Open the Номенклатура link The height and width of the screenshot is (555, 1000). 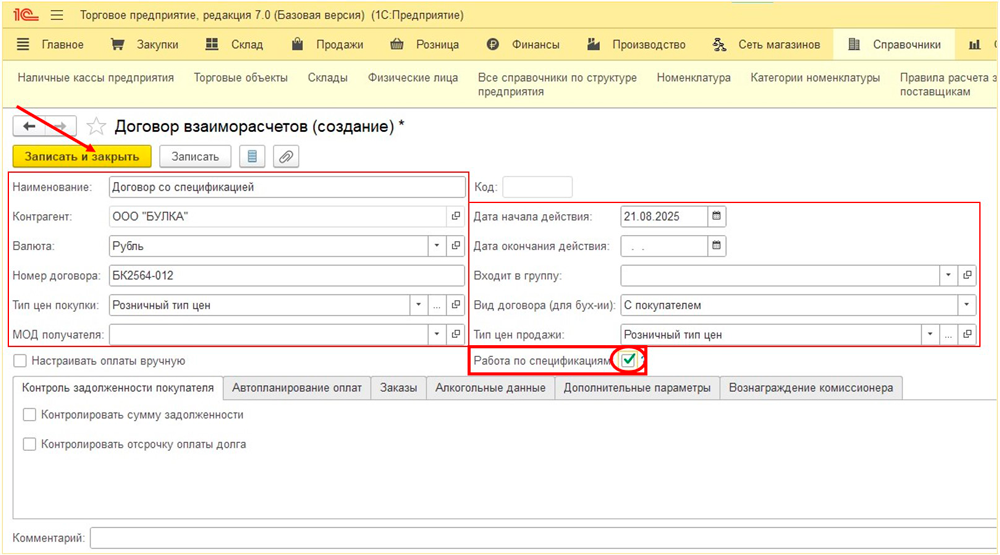(693, 78)
